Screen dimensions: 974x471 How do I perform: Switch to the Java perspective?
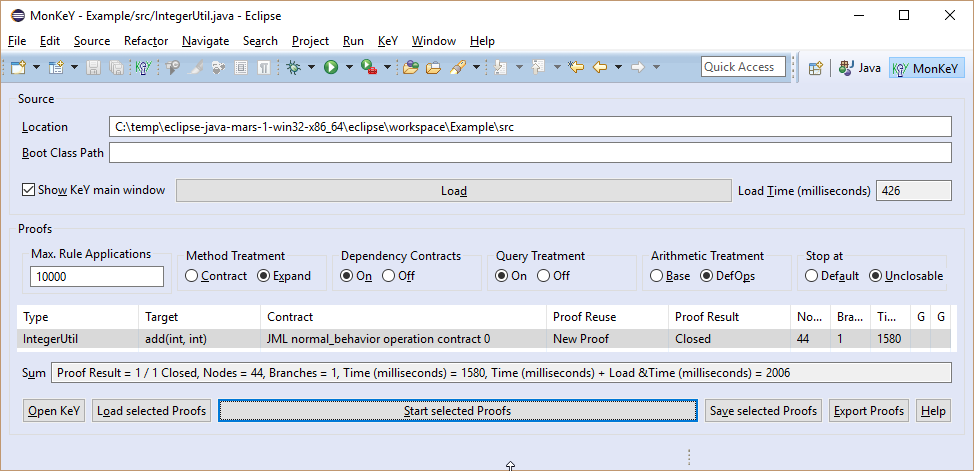tap(860, 68)
